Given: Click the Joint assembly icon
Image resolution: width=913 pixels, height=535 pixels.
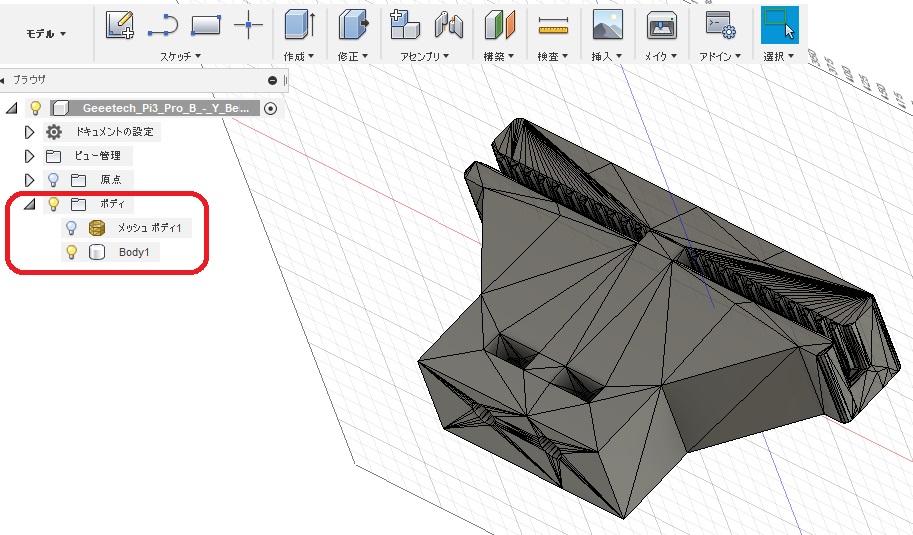Looking at the screenshot, I should [449, 25].
